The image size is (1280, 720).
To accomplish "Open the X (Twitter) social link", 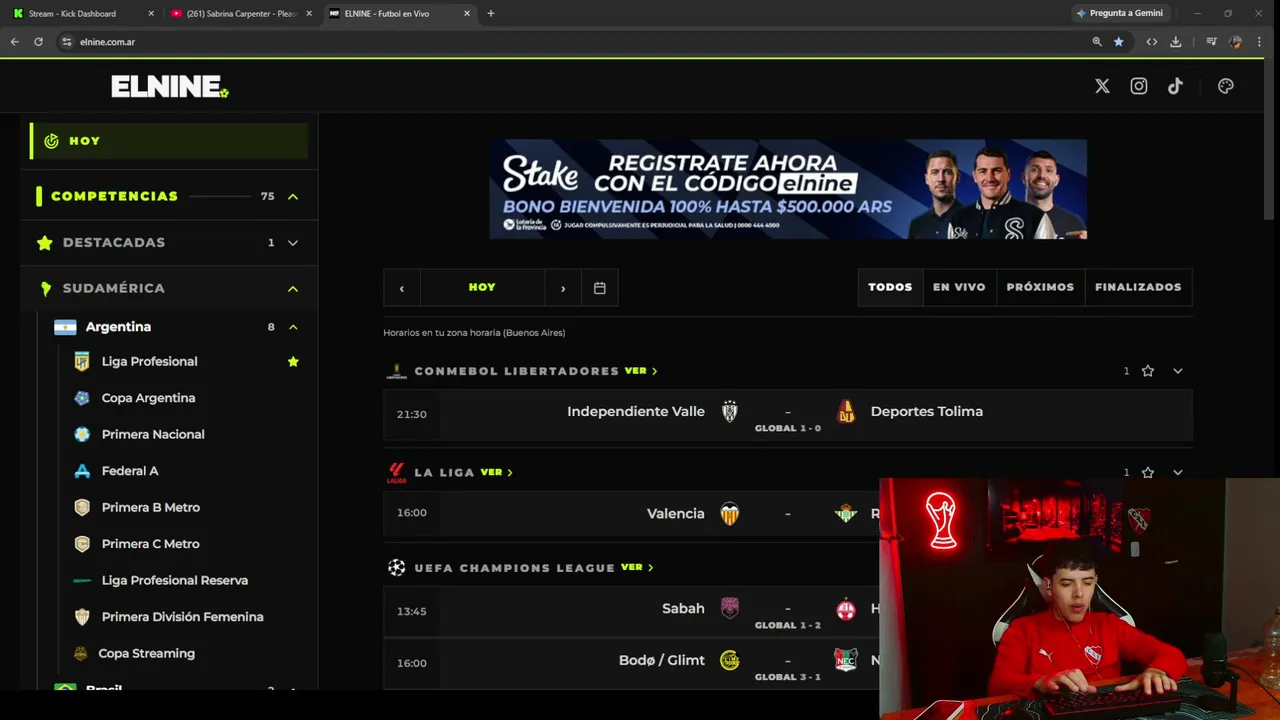I will point(1102,86).
